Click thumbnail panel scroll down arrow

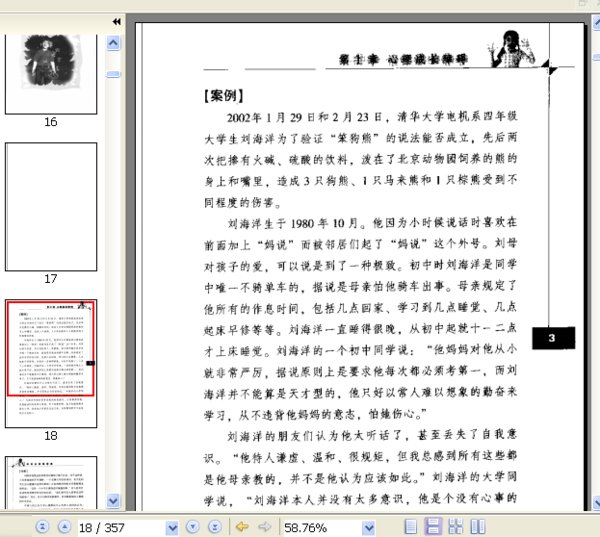113,501
